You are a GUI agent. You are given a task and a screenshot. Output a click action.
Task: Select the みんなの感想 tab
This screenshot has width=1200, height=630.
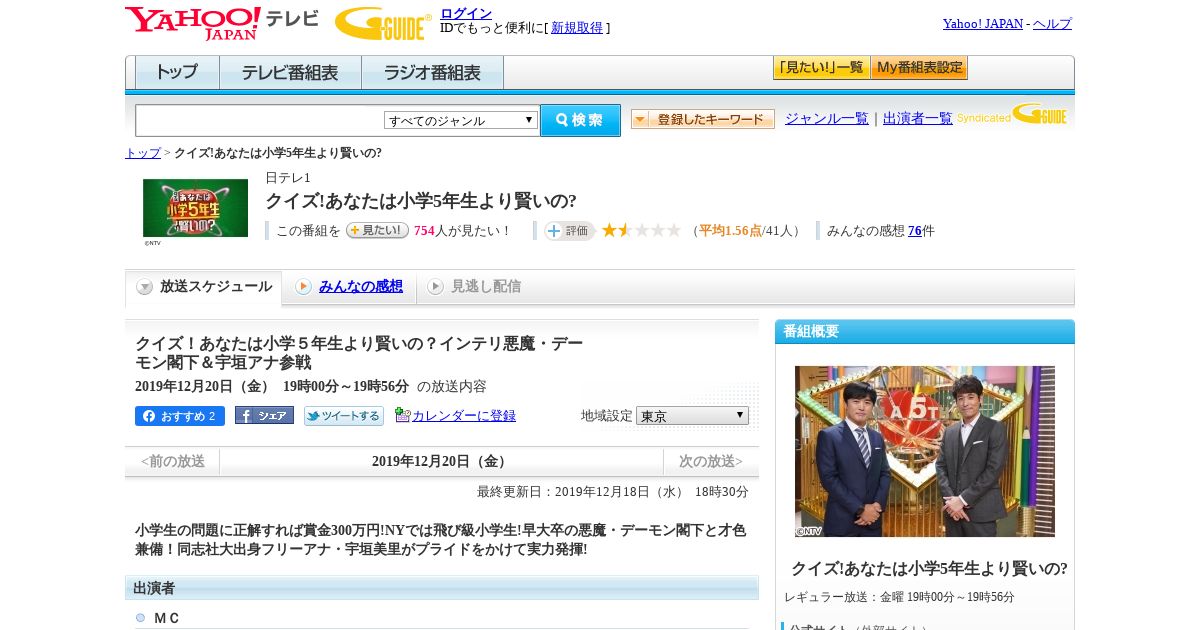[x=361, y=286]
